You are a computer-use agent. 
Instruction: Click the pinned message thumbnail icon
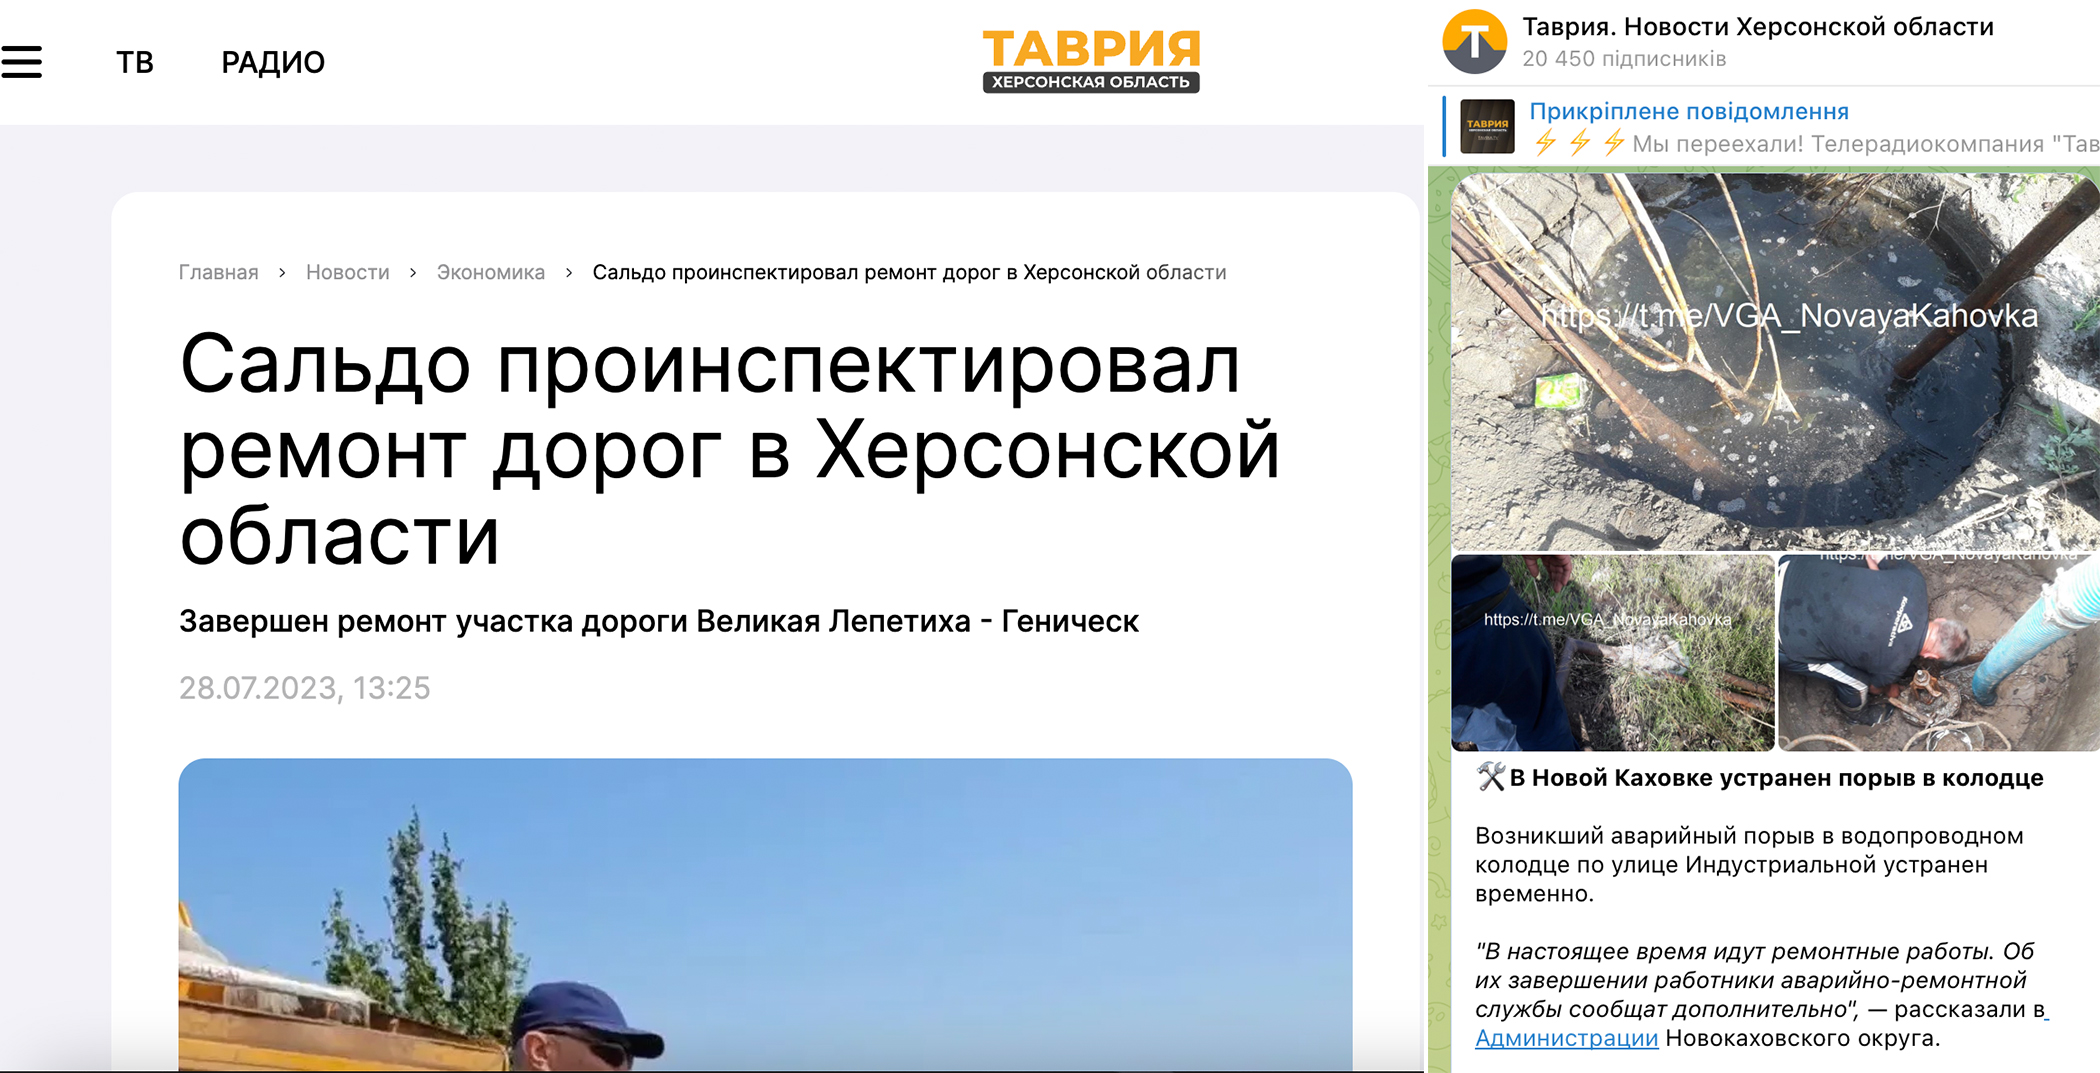(x=1487, y=127)
